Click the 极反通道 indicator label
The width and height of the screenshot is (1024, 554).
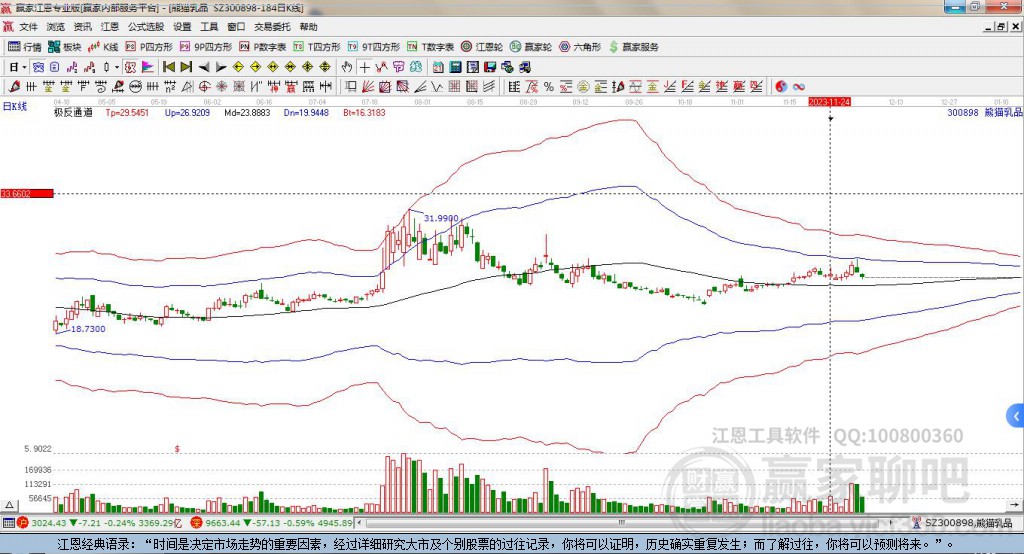73,112
